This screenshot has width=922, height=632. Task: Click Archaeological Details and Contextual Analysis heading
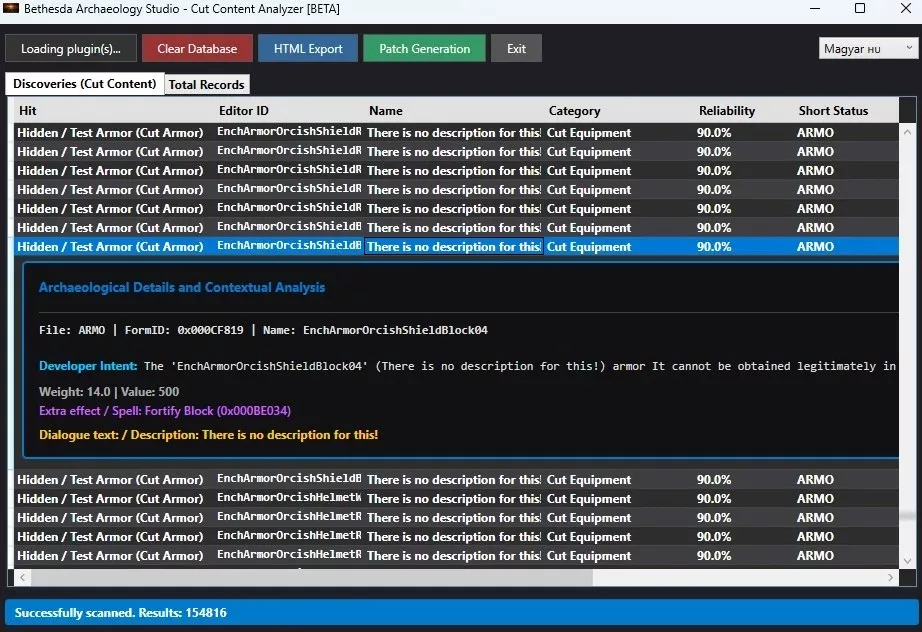pos(182,287)
